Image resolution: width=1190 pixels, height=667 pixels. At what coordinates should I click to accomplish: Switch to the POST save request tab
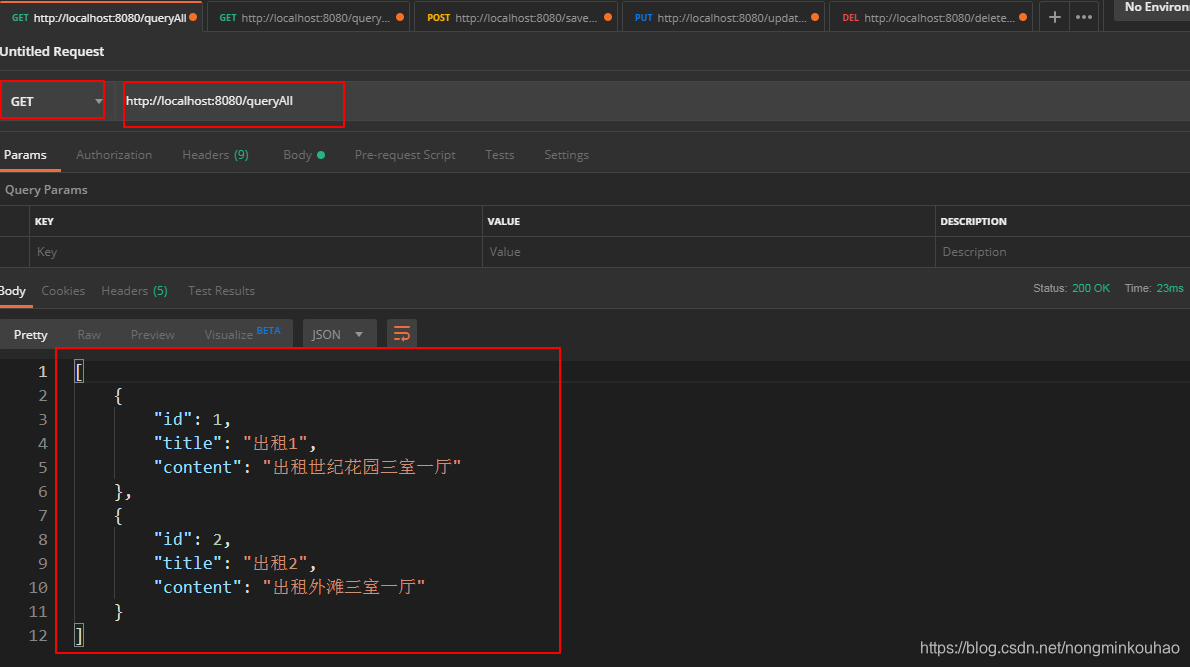(515, 17)
